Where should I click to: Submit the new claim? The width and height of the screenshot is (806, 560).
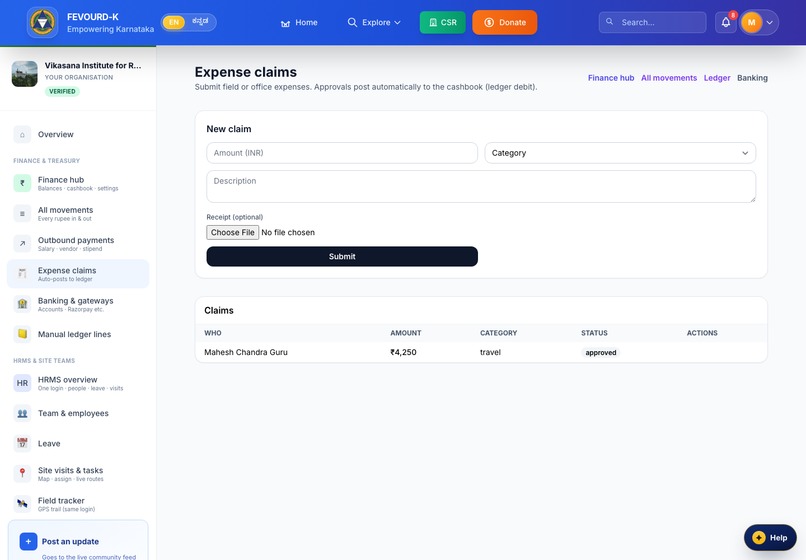(x=342, y=257)
